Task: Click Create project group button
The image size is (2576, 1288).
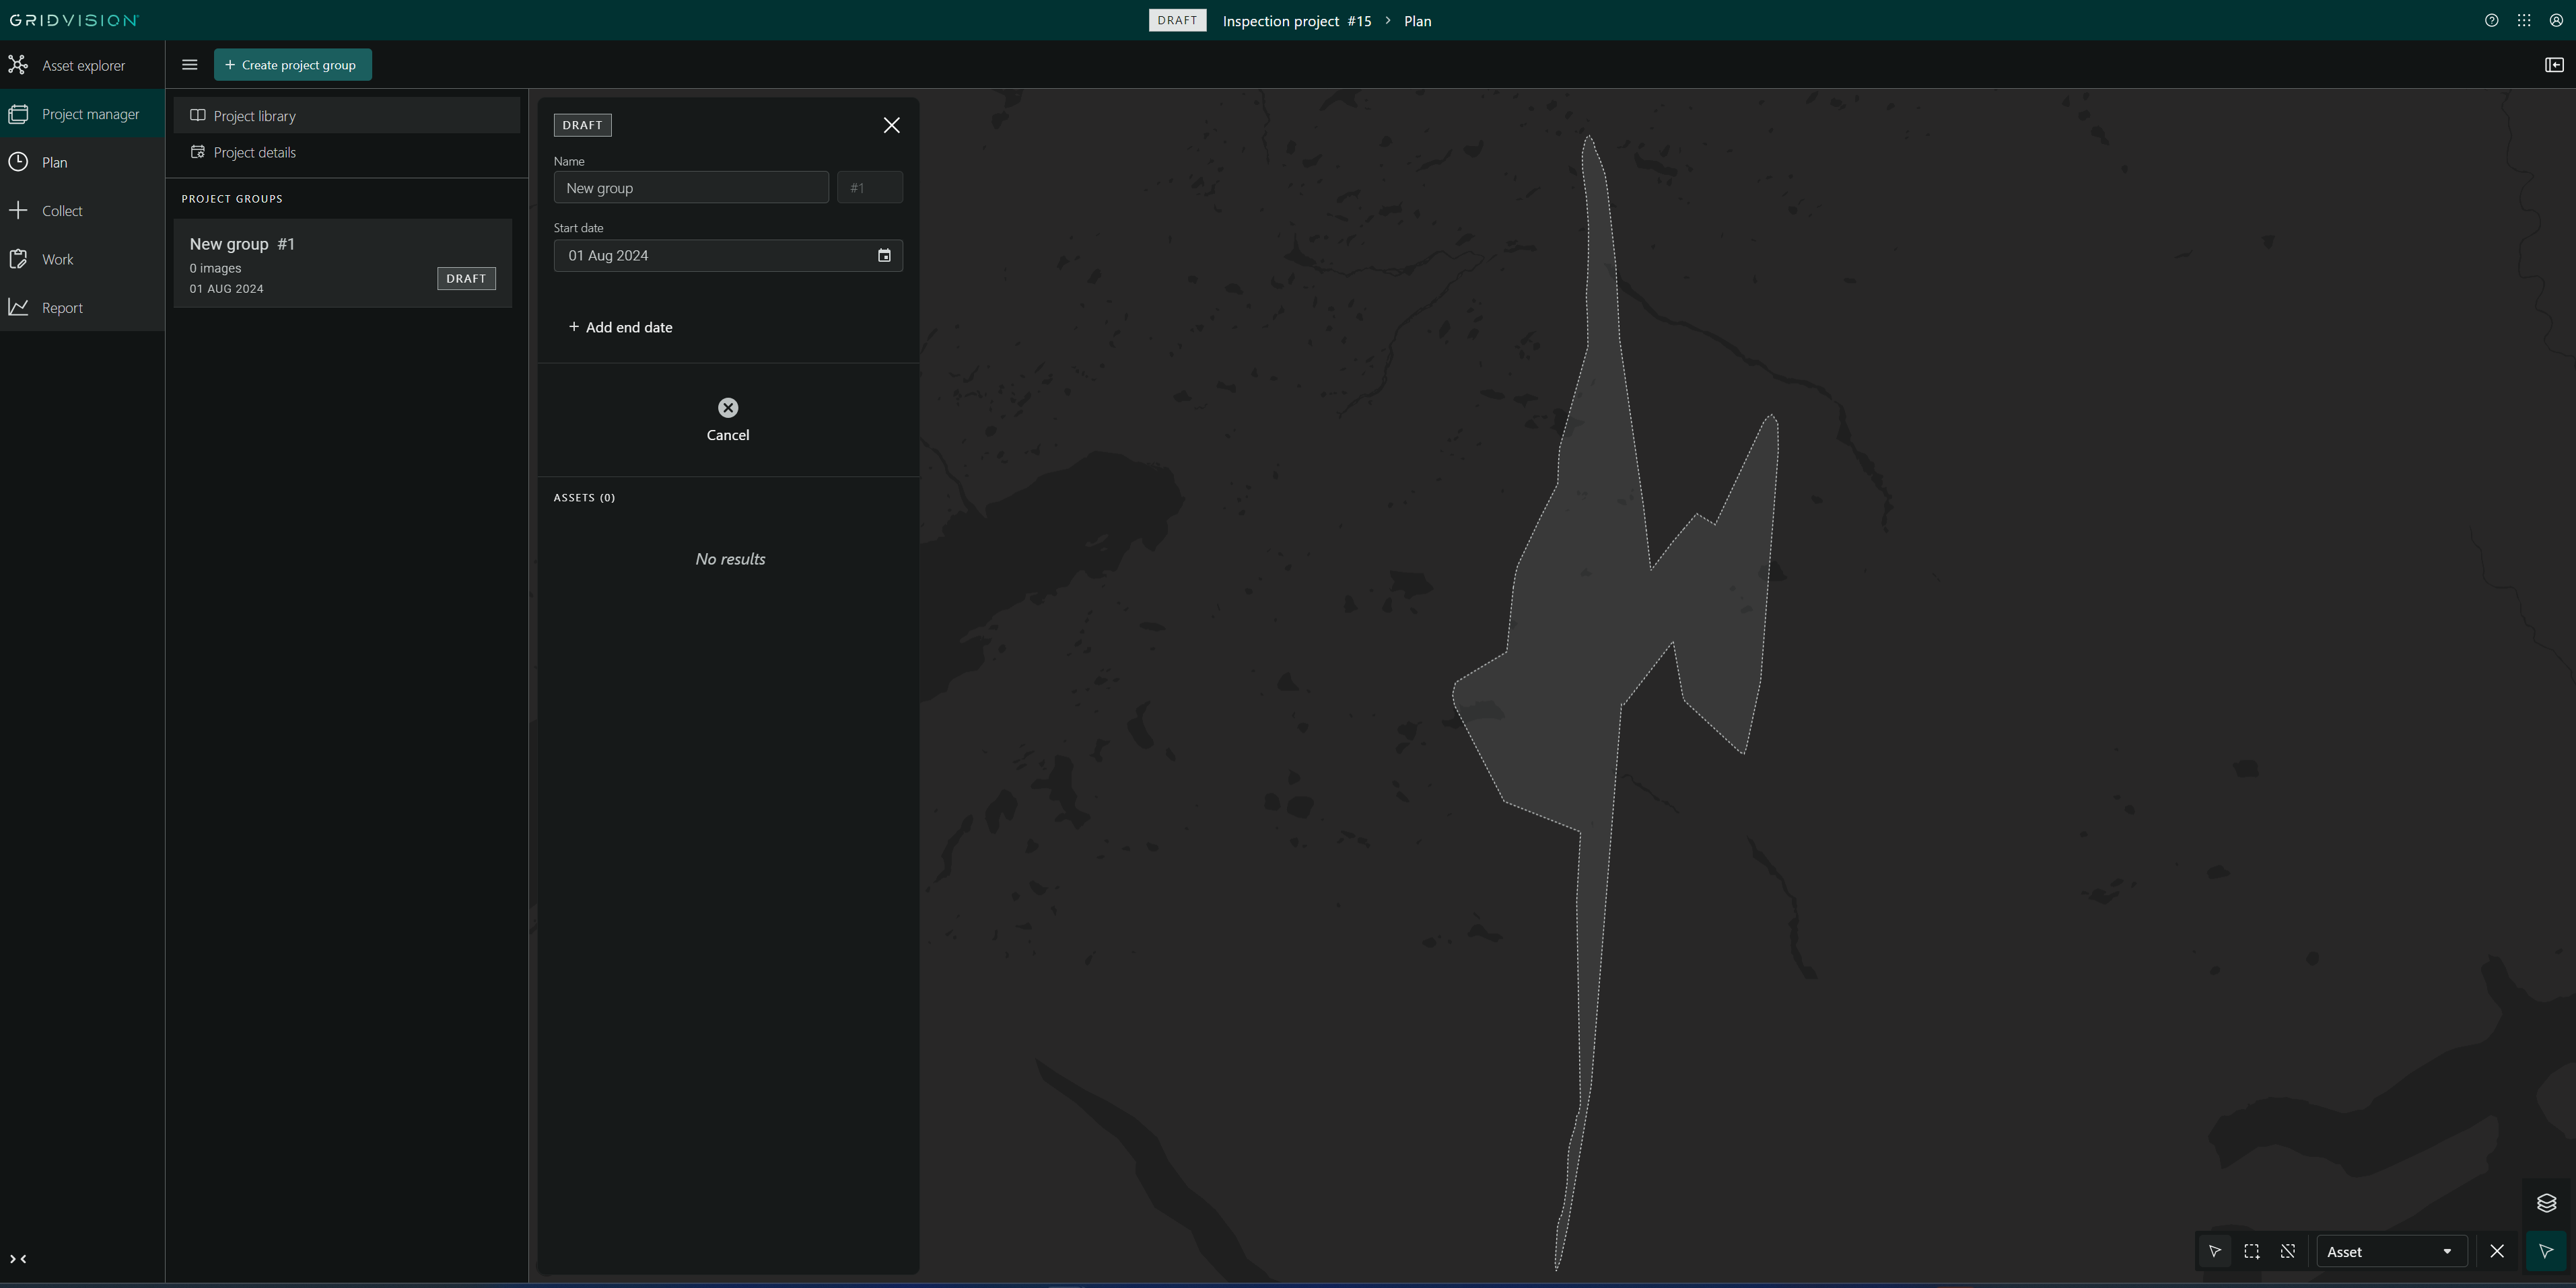Action: 292,65
